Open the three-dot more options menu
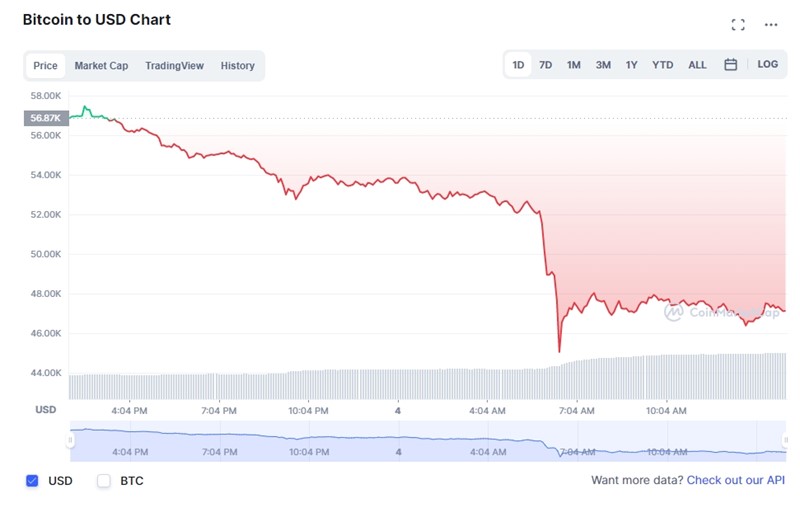Viewport: 800px width, 508px height. tap(771, 25)
